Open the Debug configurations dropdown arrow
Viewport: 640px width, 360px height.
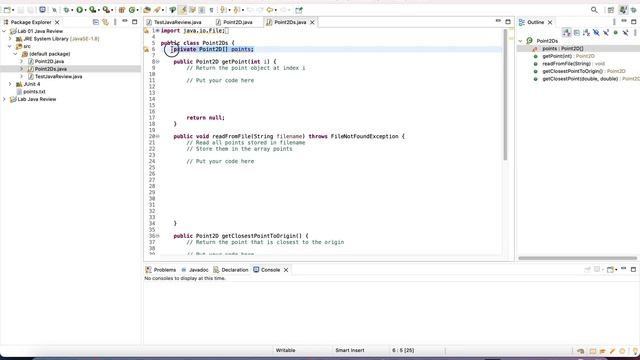tap(71, 10)
